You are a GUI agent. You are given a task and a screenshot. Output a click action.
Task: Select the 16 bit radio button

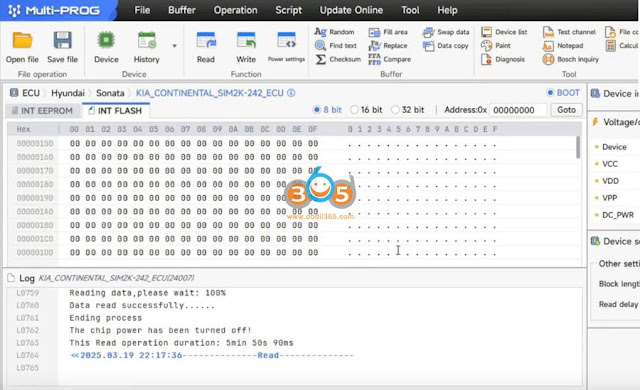pyautogui.click(x=354, y=110)
